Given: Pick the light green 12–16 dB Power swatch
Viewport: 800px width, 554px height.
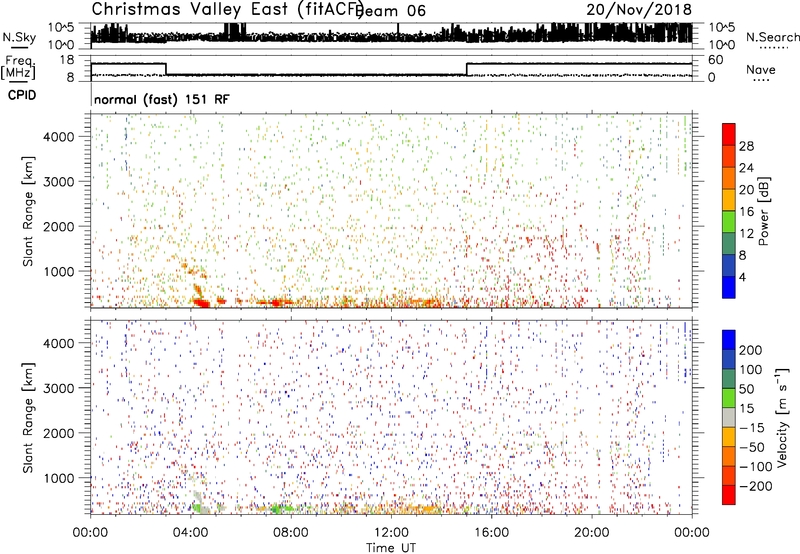Looking at the screenshot, I should (729, 222).
